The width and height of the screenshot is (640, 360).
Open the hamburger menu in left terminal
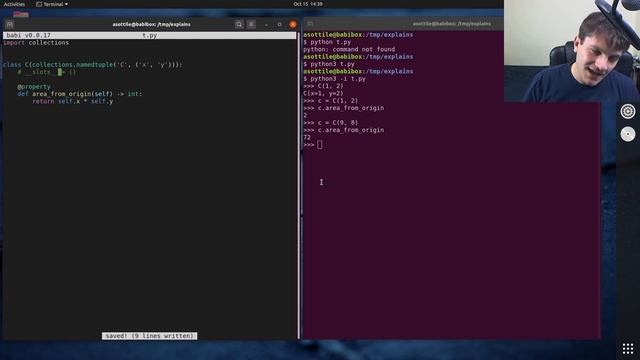pyautogui.click(x=251, y=24)
